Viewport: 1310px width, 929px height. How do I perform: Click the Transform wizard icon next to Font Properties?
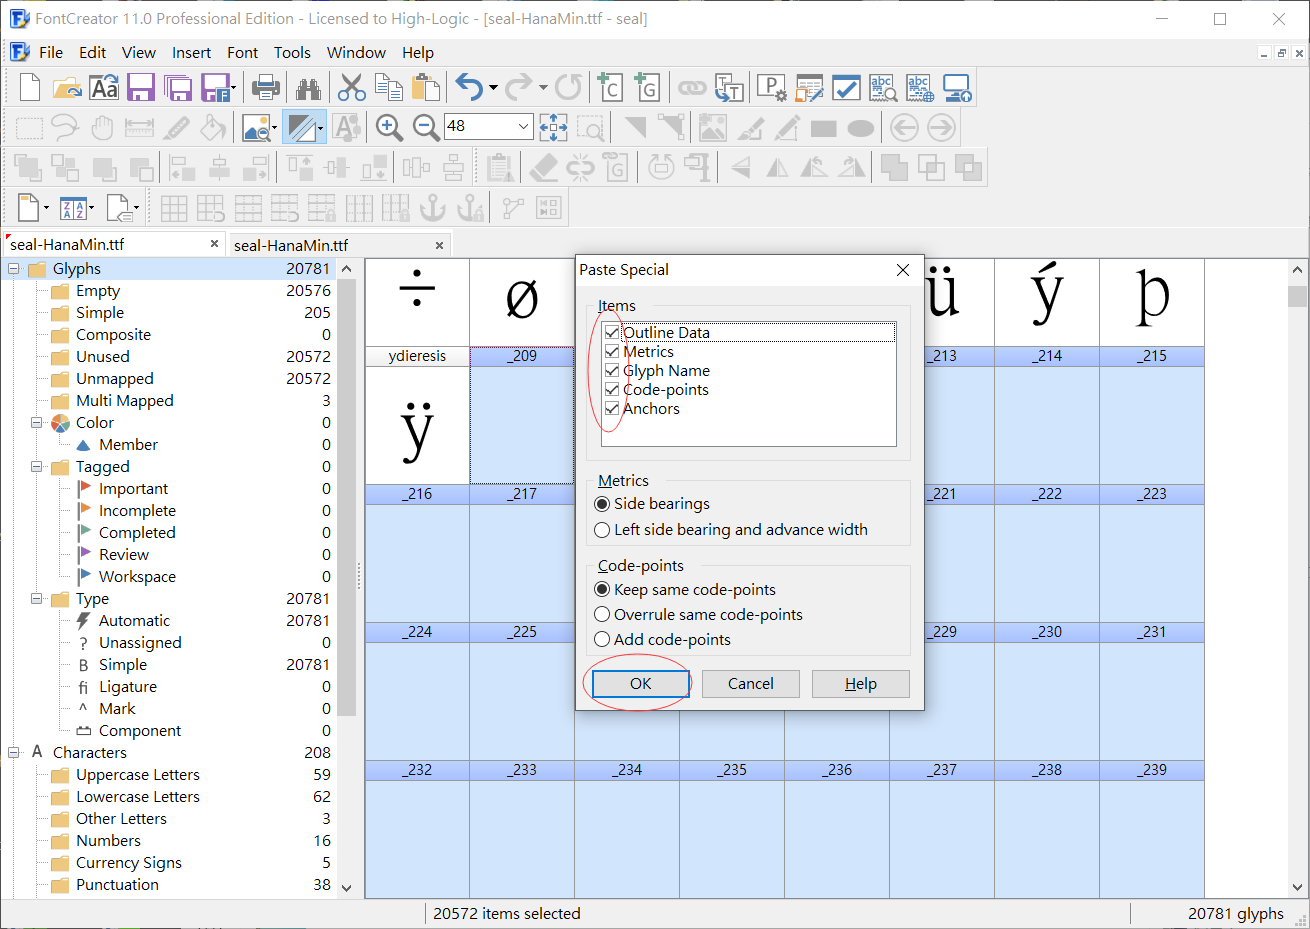click(x=808, y=88)
